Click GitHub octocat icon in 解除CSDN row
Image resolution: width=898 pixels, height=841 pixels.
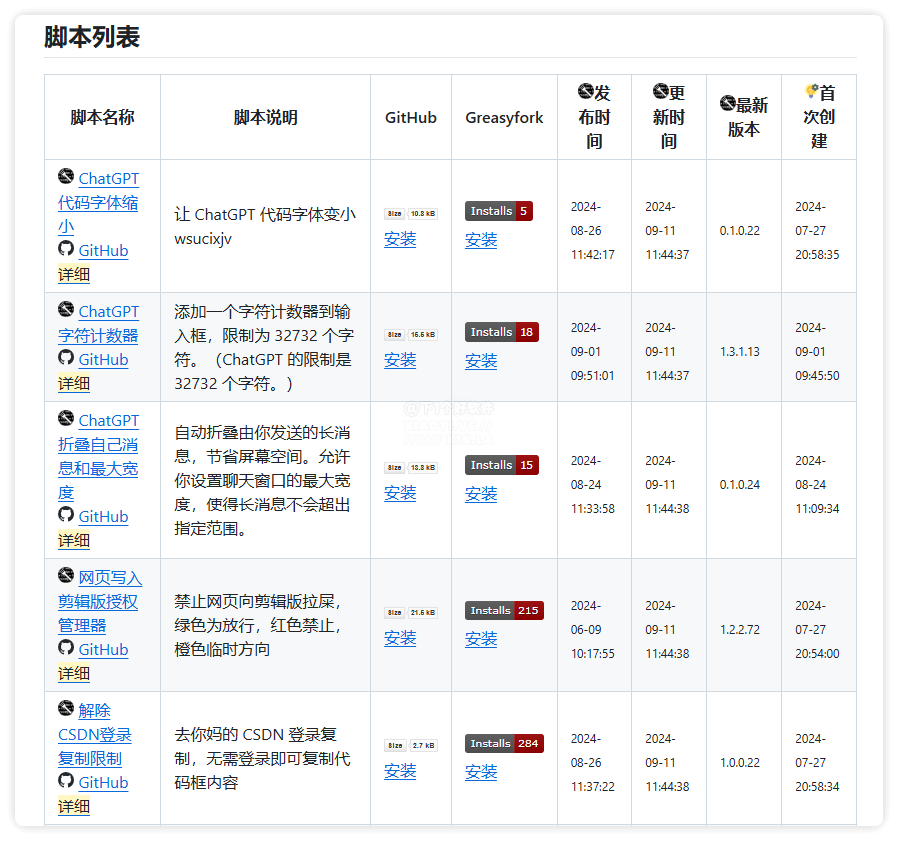pyautogui.click(x=66, y=780)
